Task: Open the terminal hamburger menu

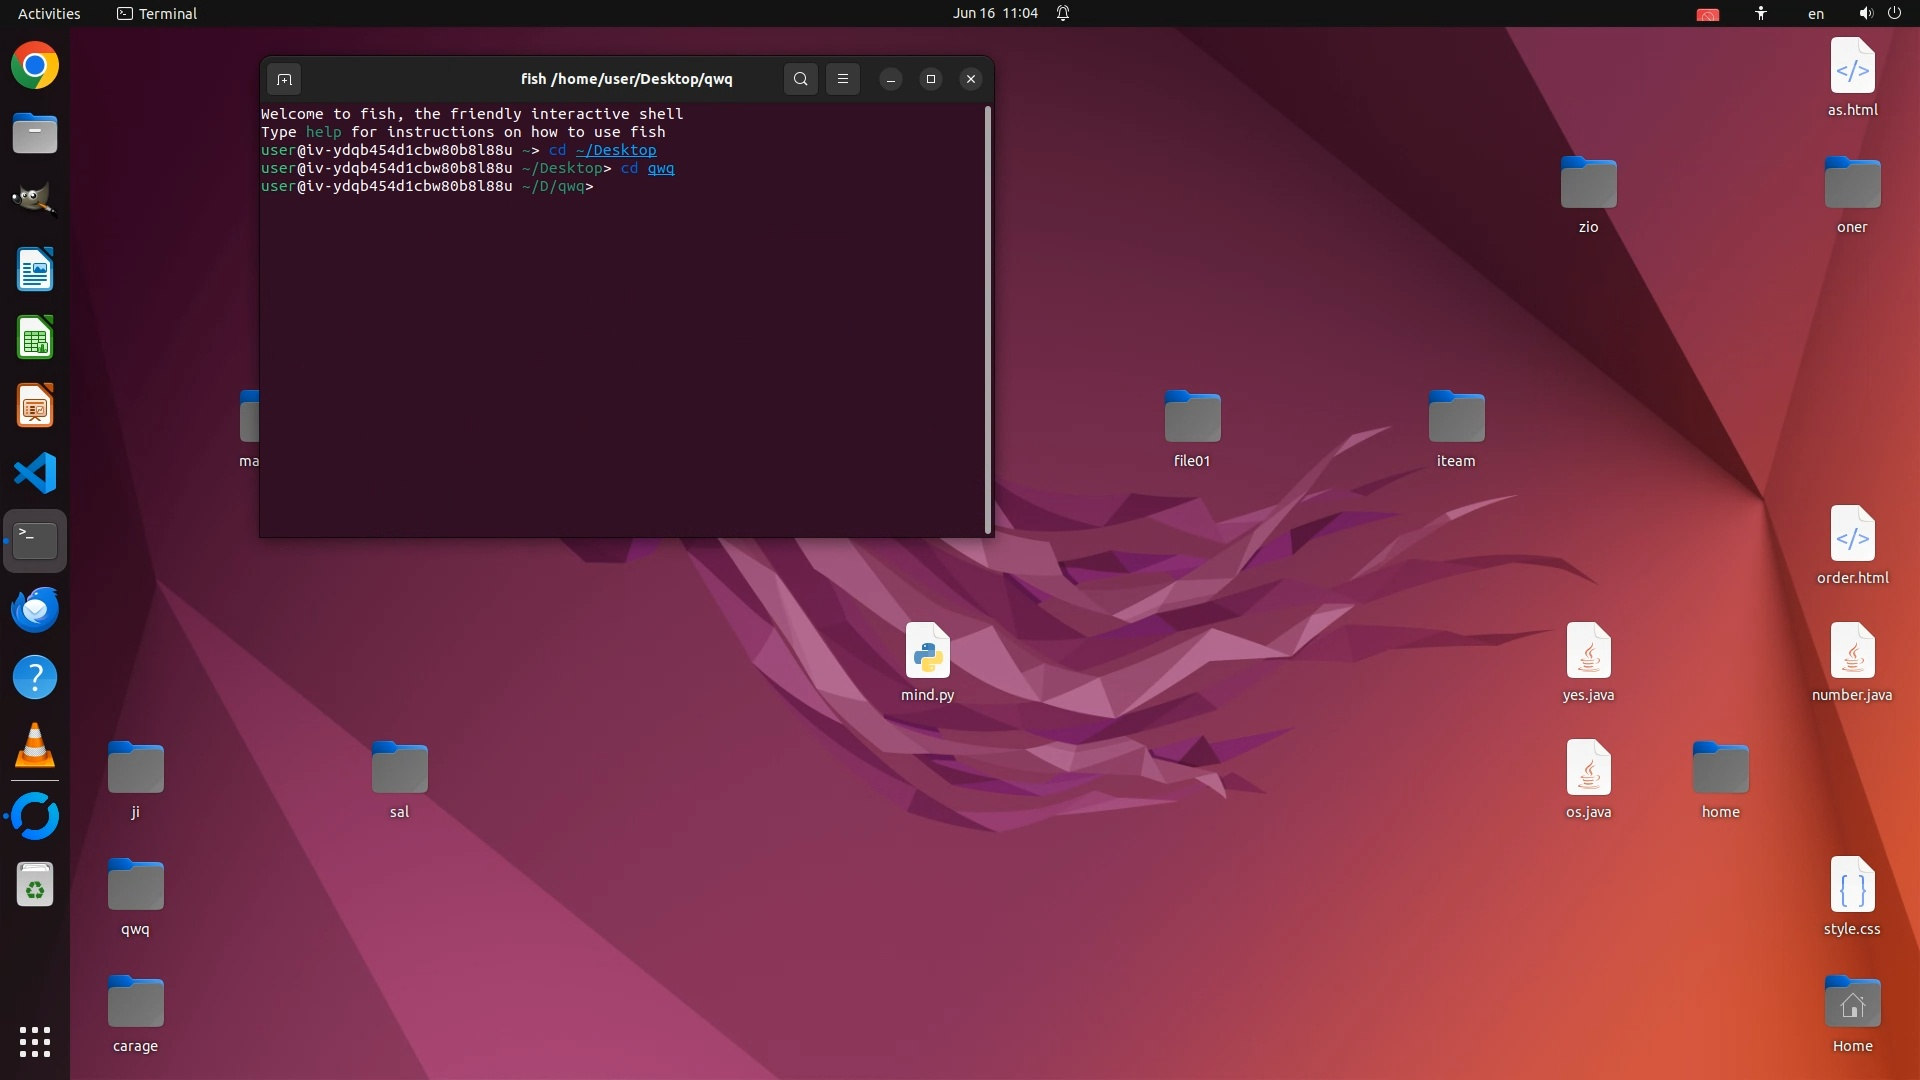Action: point(843,79)
